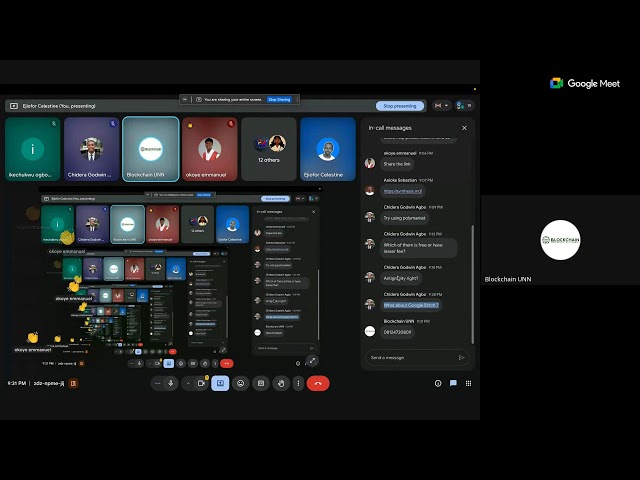Click the send message arrow icon
Image resolution: width=640 pixels, height=480 pixels.
pyautogui.click(x=462, y=358)
